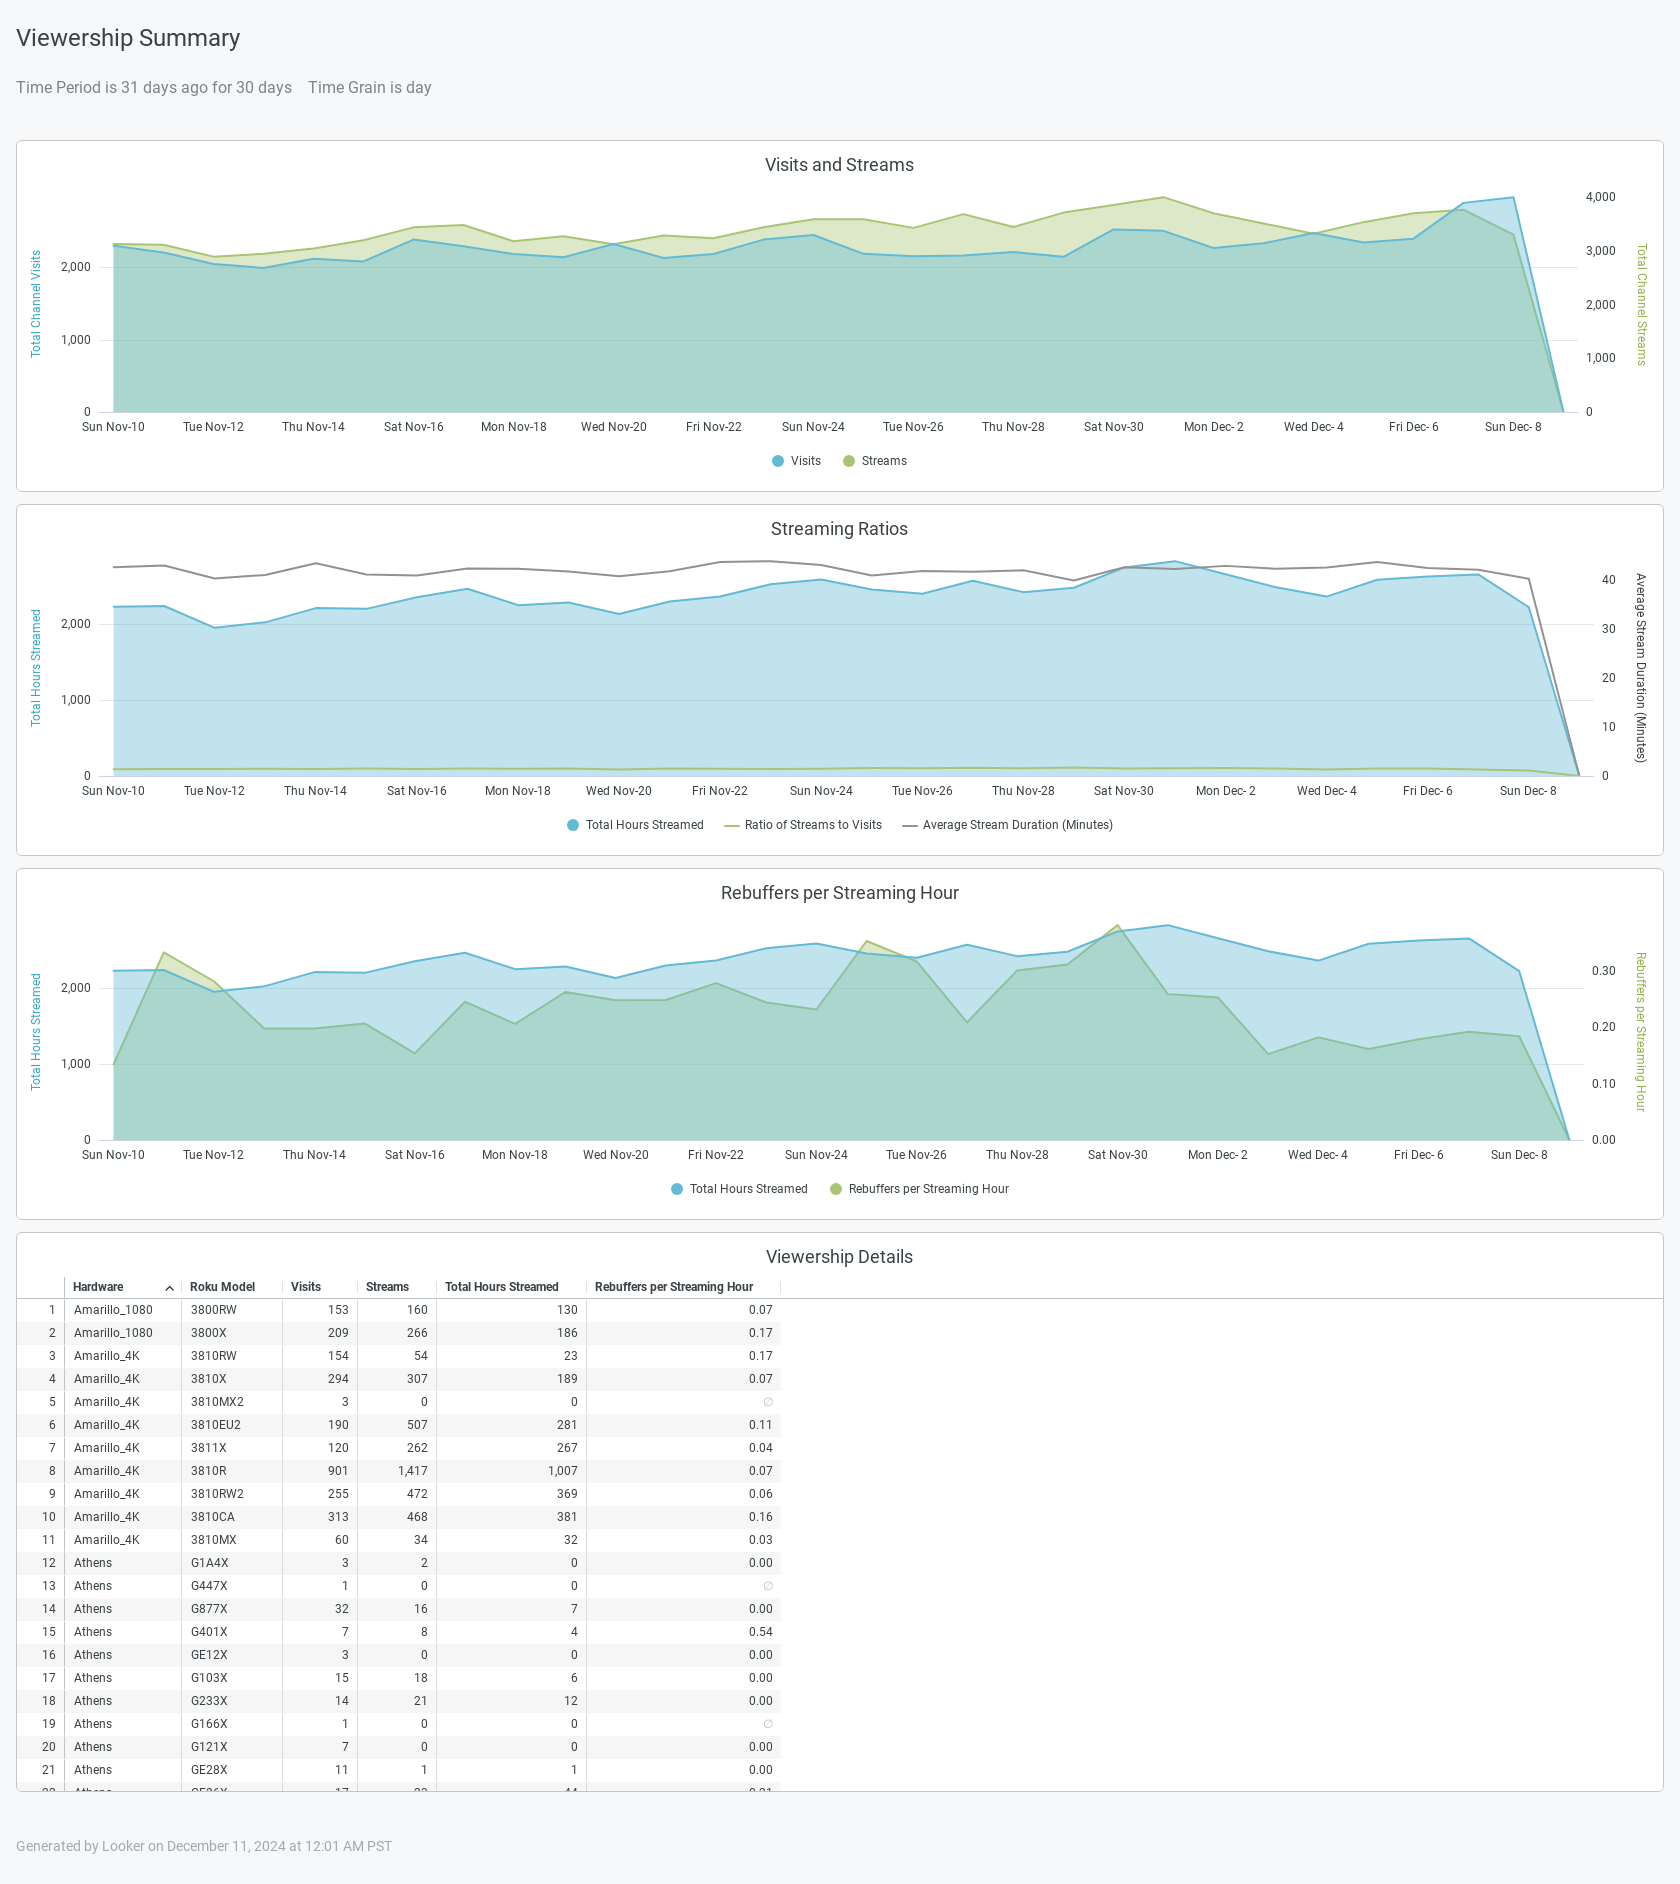Select 3810EU2 model cell
Screen dimensions: 1680x1884
216,1425
